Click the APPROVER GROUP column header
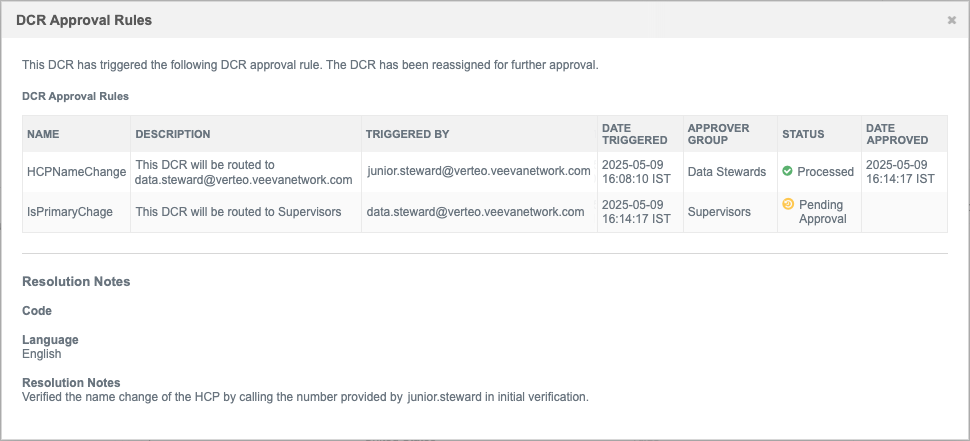Viewport: 970px width, 441px height. [x=718, y=134]
